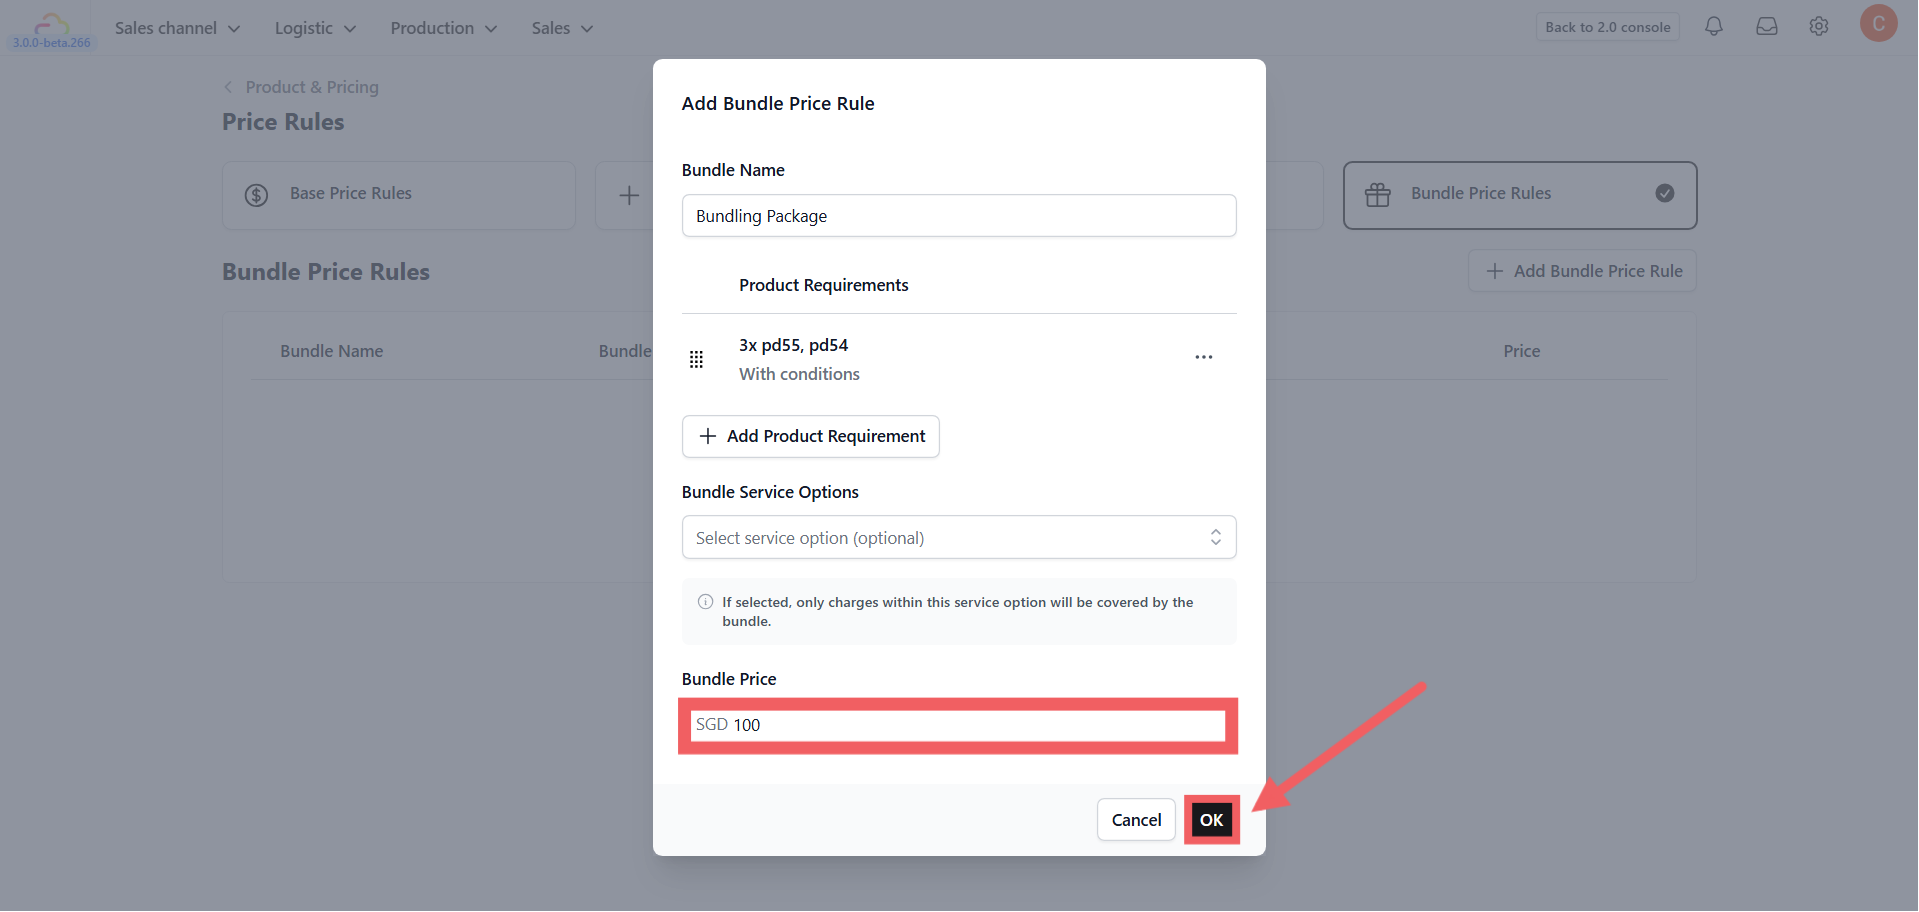
Task: Confirm with the OK button
Action: click(1212, 820)
